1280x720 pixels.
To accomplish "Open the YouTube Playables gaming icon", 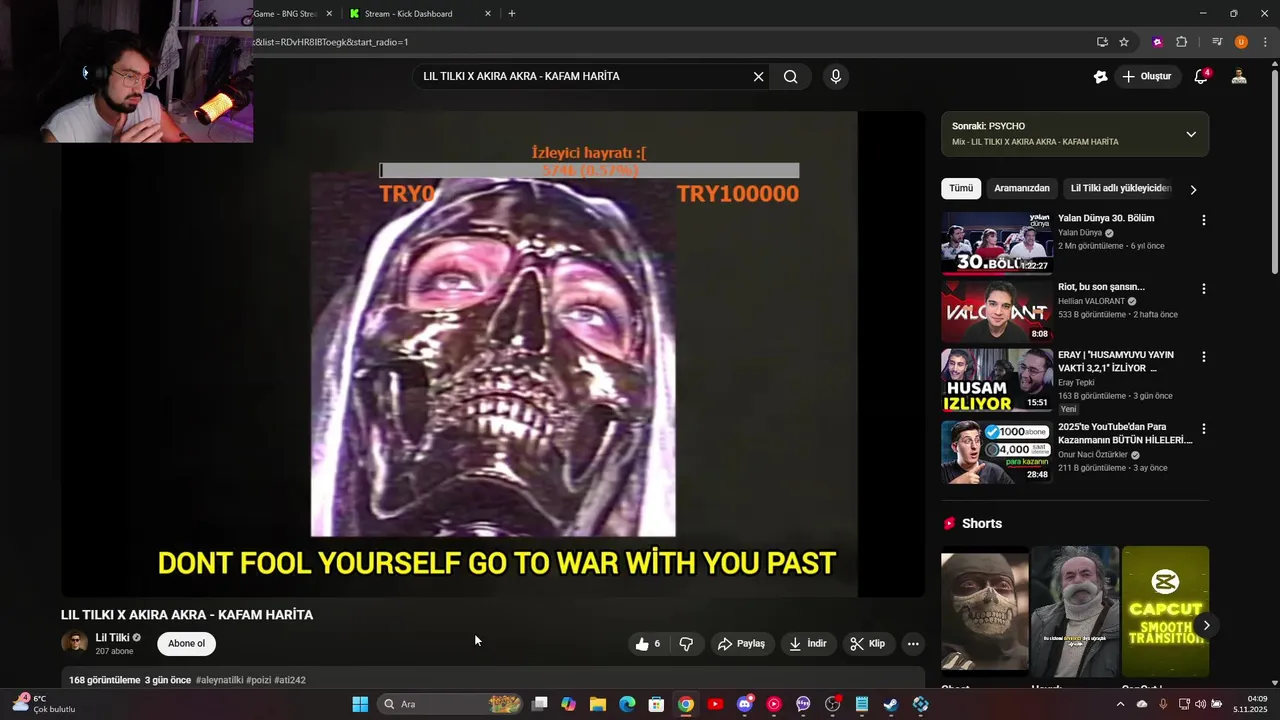I will click(x=1101, y=76).
